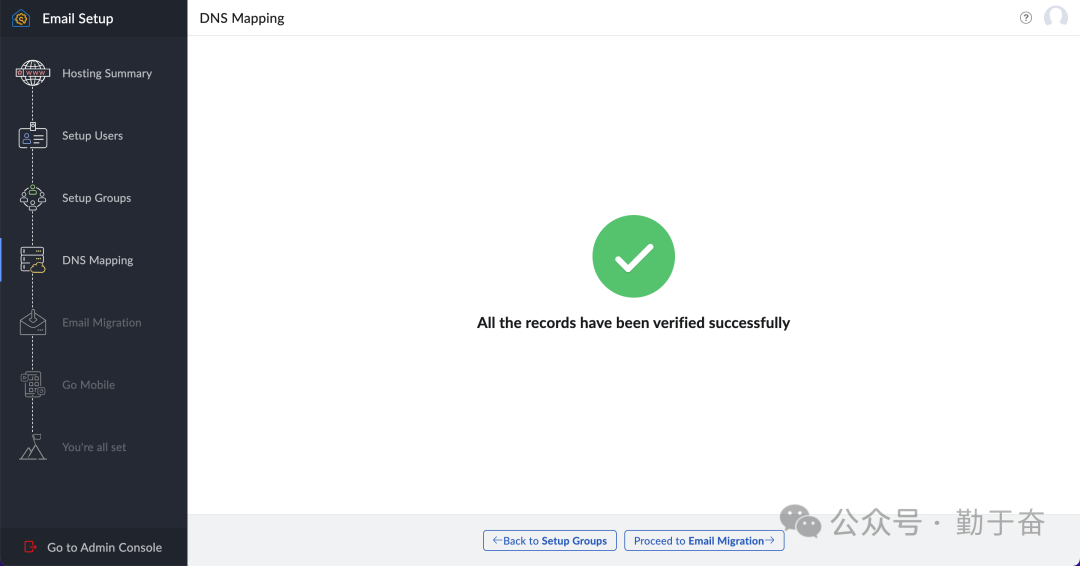
Task: Click the Email Migration envelope icon
Action: [33, 323]
